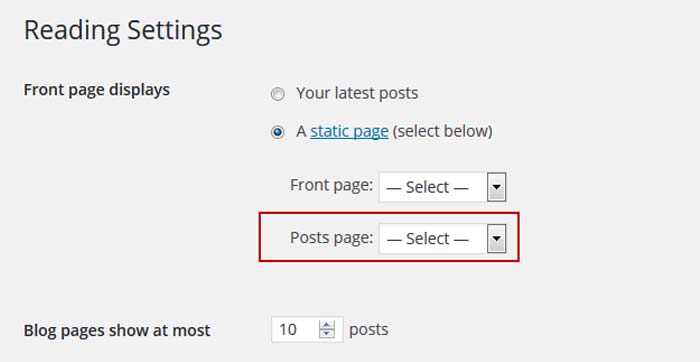Open the Front page "— Select —" combo box
Screen dimensions: 700x362
pos(442,187)
